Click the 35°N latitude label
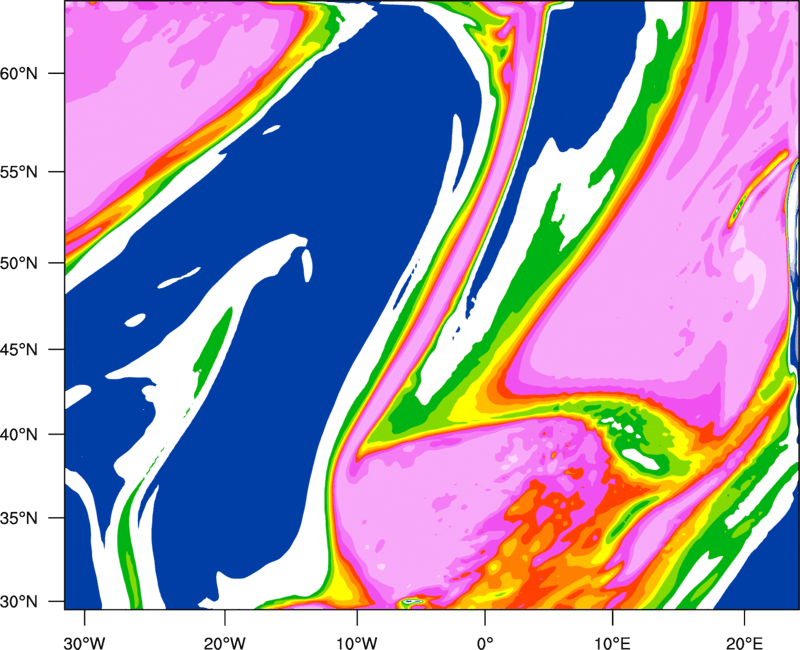This screenshot has width=800, height=650. 19,518
